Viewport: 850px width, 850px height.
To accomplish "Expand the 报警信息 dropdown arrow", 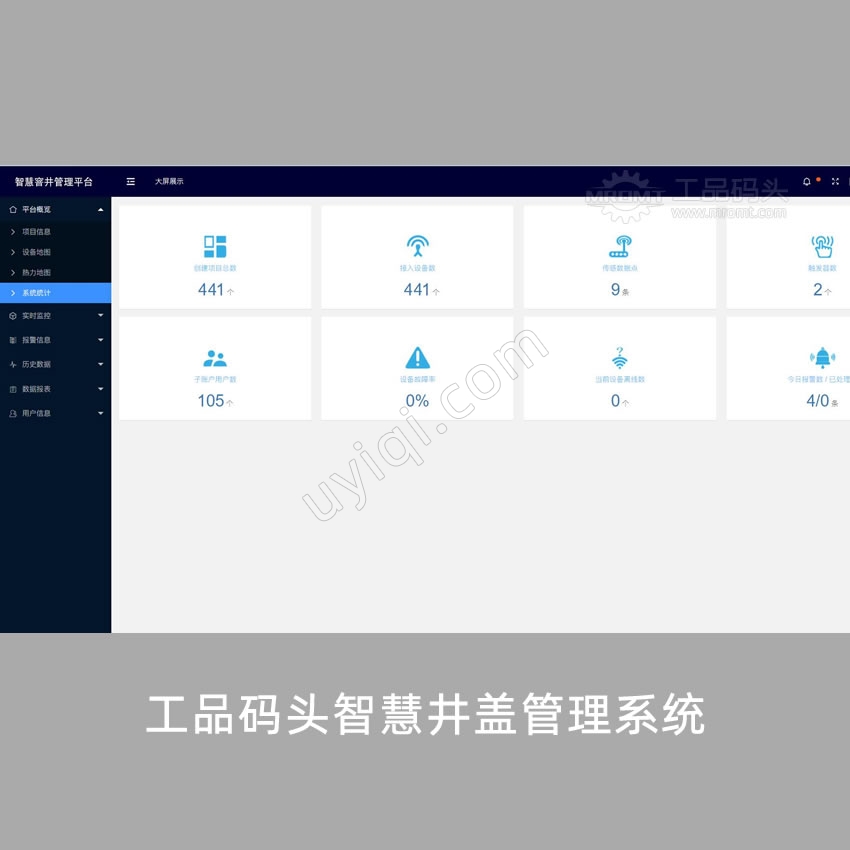I will click(x=100, y=340).
